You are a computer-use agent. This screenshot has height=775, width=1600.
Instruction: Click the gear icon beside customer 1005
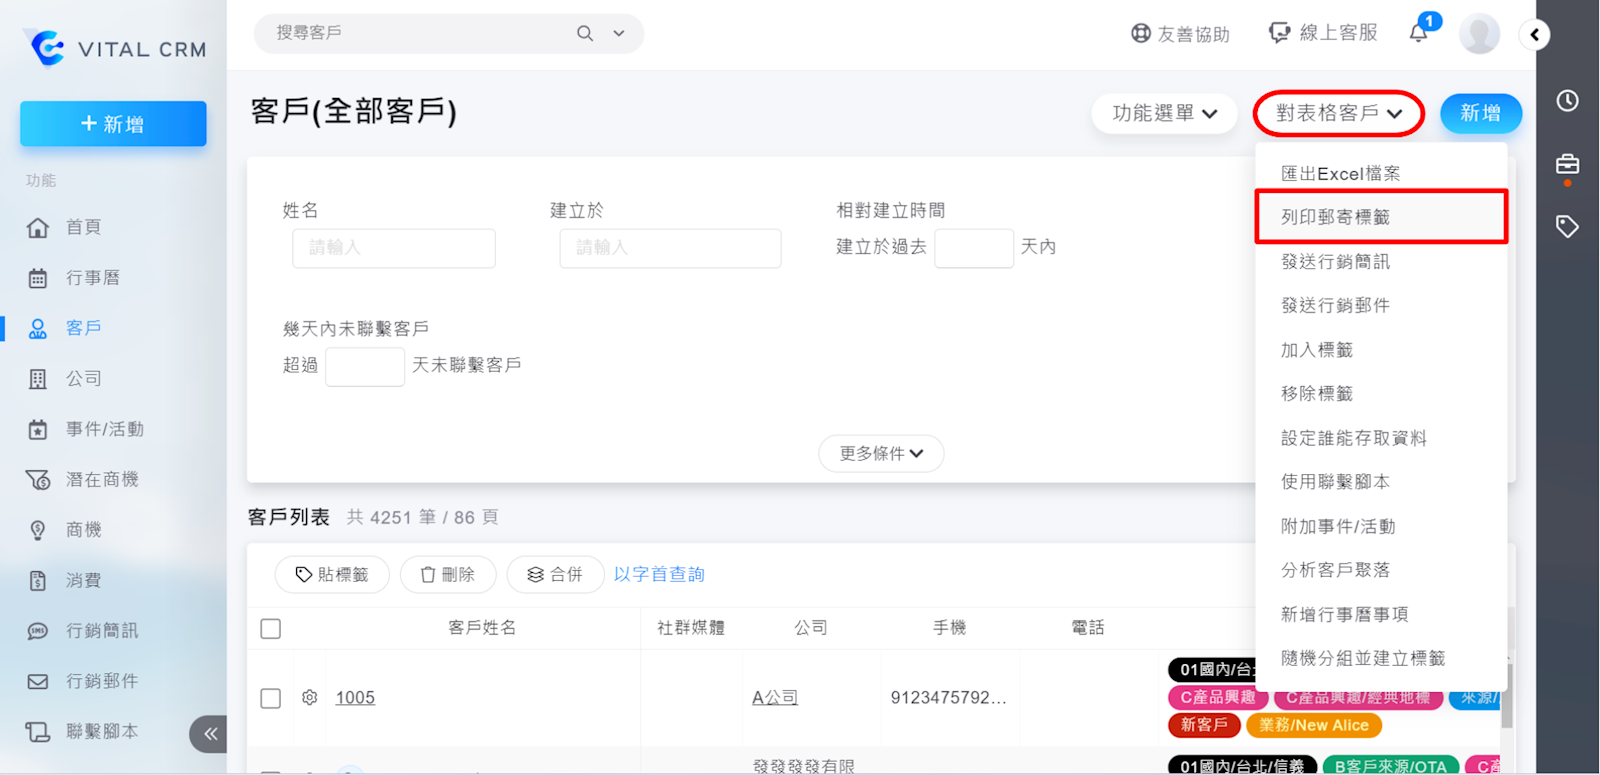click(310, 698)
